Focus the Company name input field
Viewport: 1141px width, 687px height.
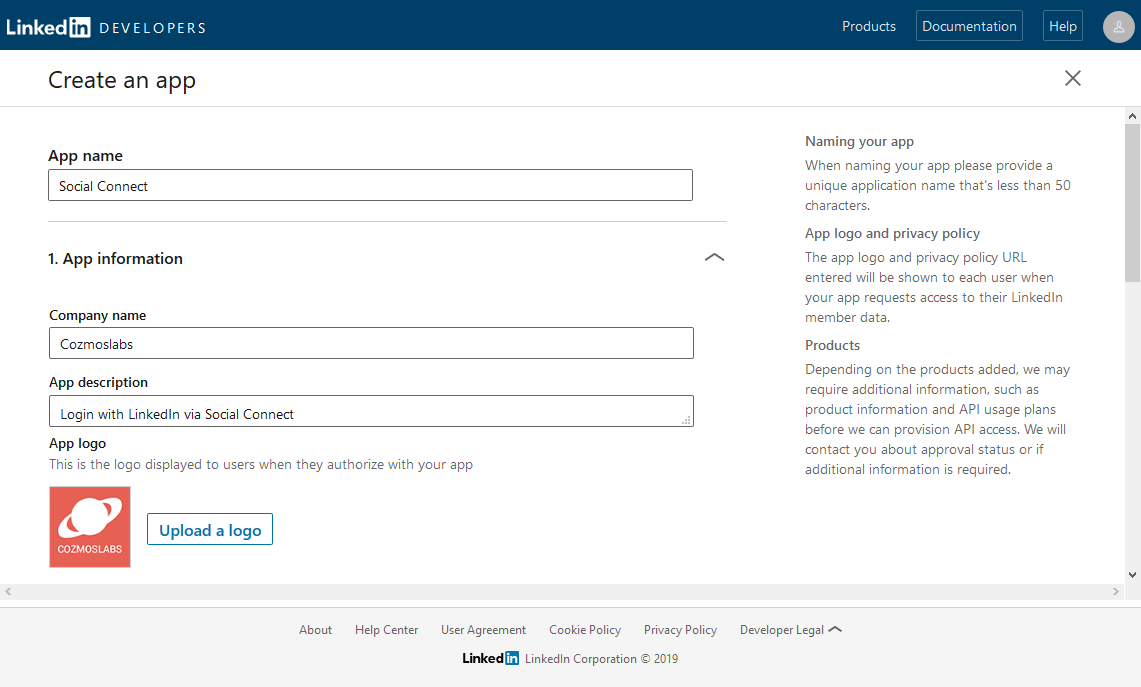[x=371, y=344]
